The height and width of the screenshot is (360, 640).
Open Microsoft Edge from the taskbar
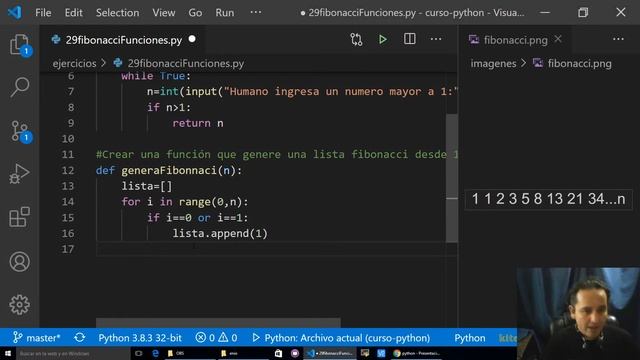pos(155,353)
